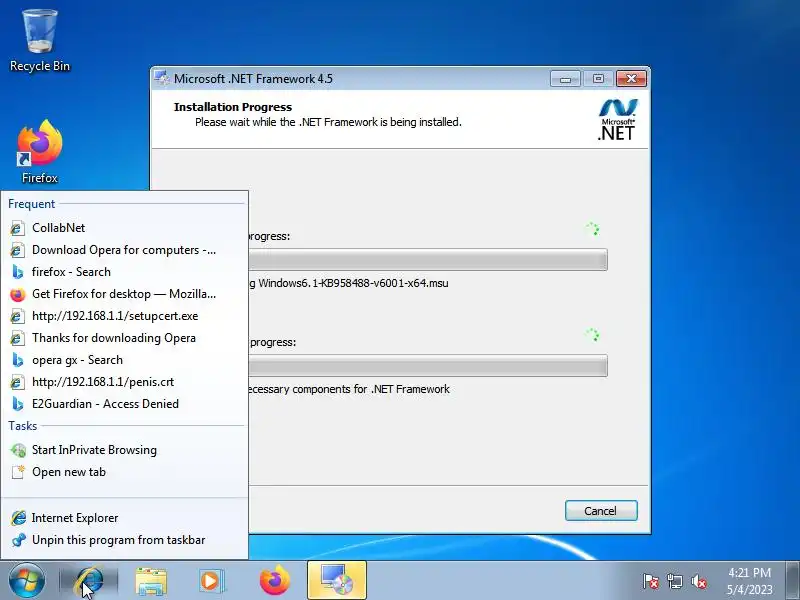Open Windows Explorer from the taskbar

[151, 581]
